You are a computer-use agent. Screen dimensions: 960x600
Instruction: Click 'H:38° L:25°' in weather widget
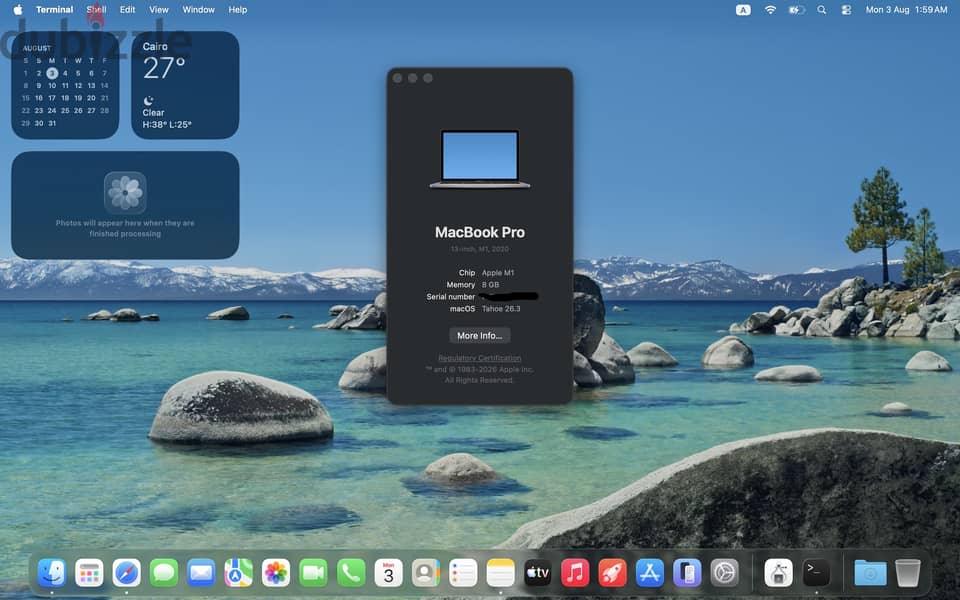[167, 124]
